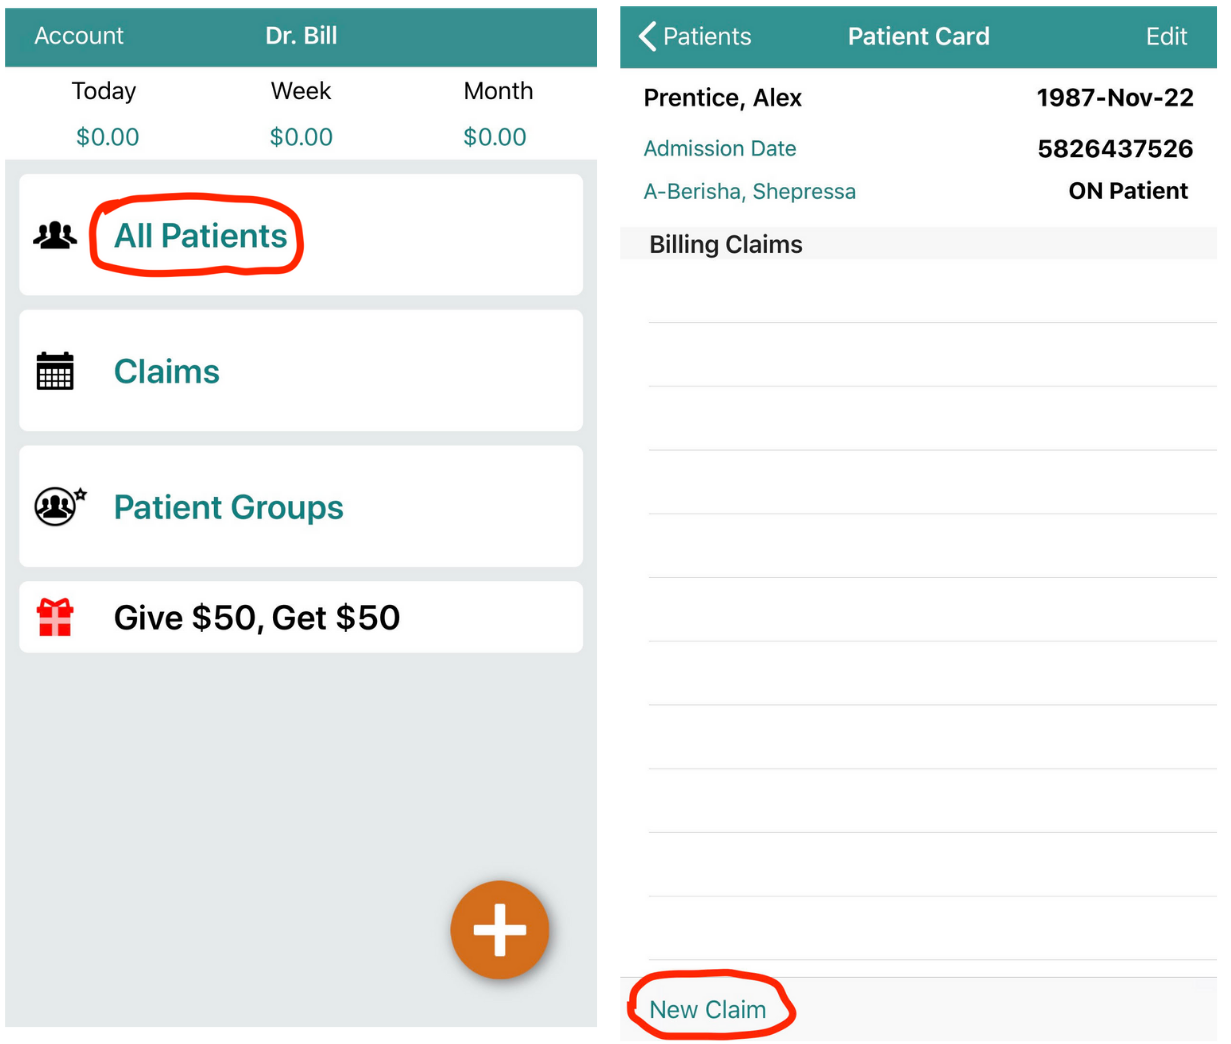View Month earnings total

click(495, 137)
